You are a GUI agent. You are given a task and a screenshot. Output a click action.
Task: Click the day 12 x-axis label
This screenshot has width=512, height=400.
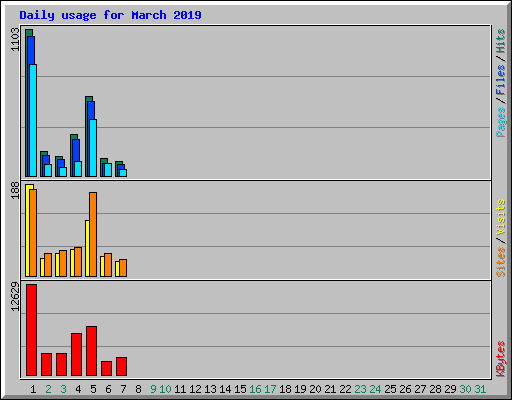[x=195, y=389]
